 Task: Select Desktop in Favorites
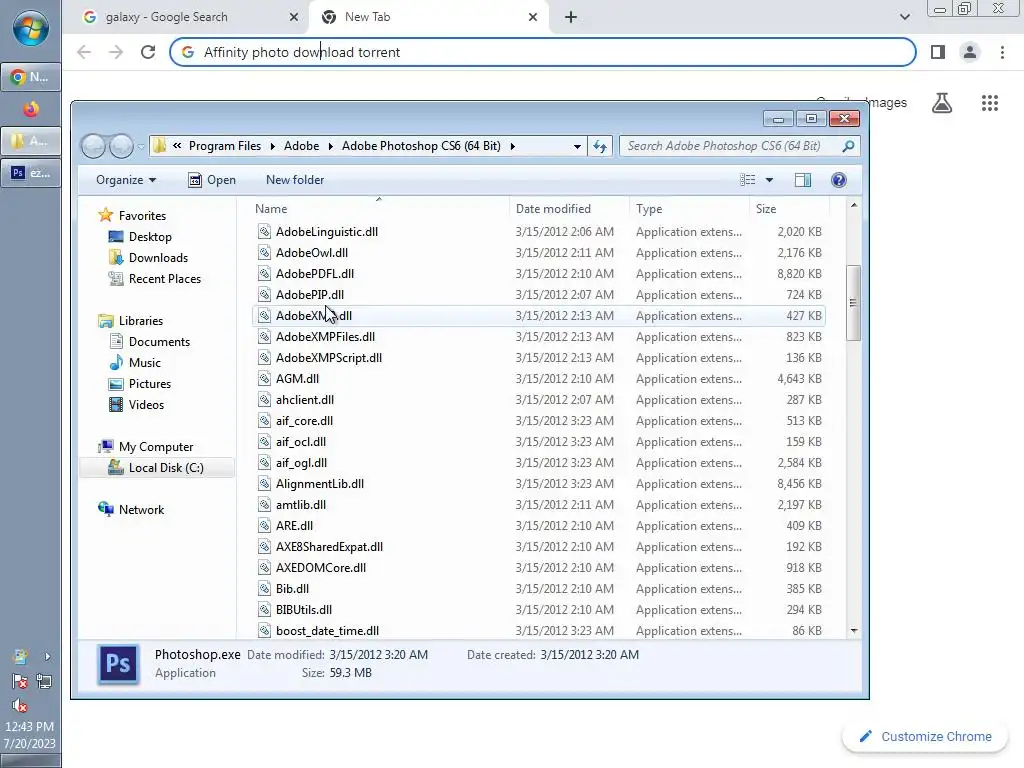click(x=150, y=237)
